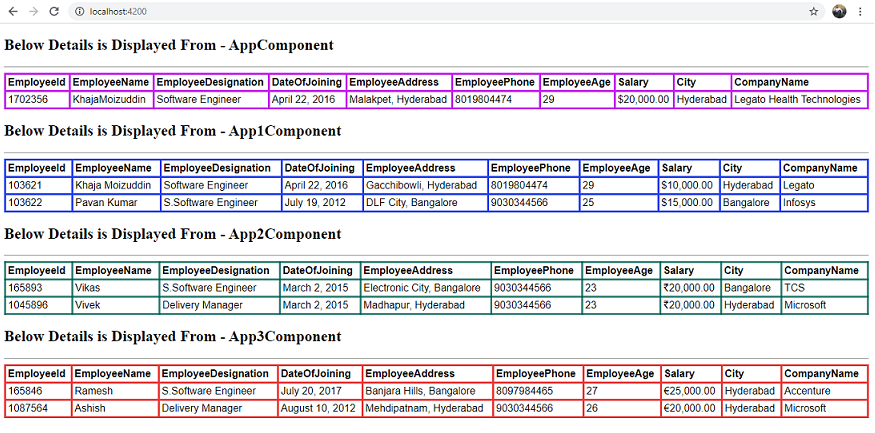875x433 pixels.
Task: Click the name Vikas
Action: 88,288
